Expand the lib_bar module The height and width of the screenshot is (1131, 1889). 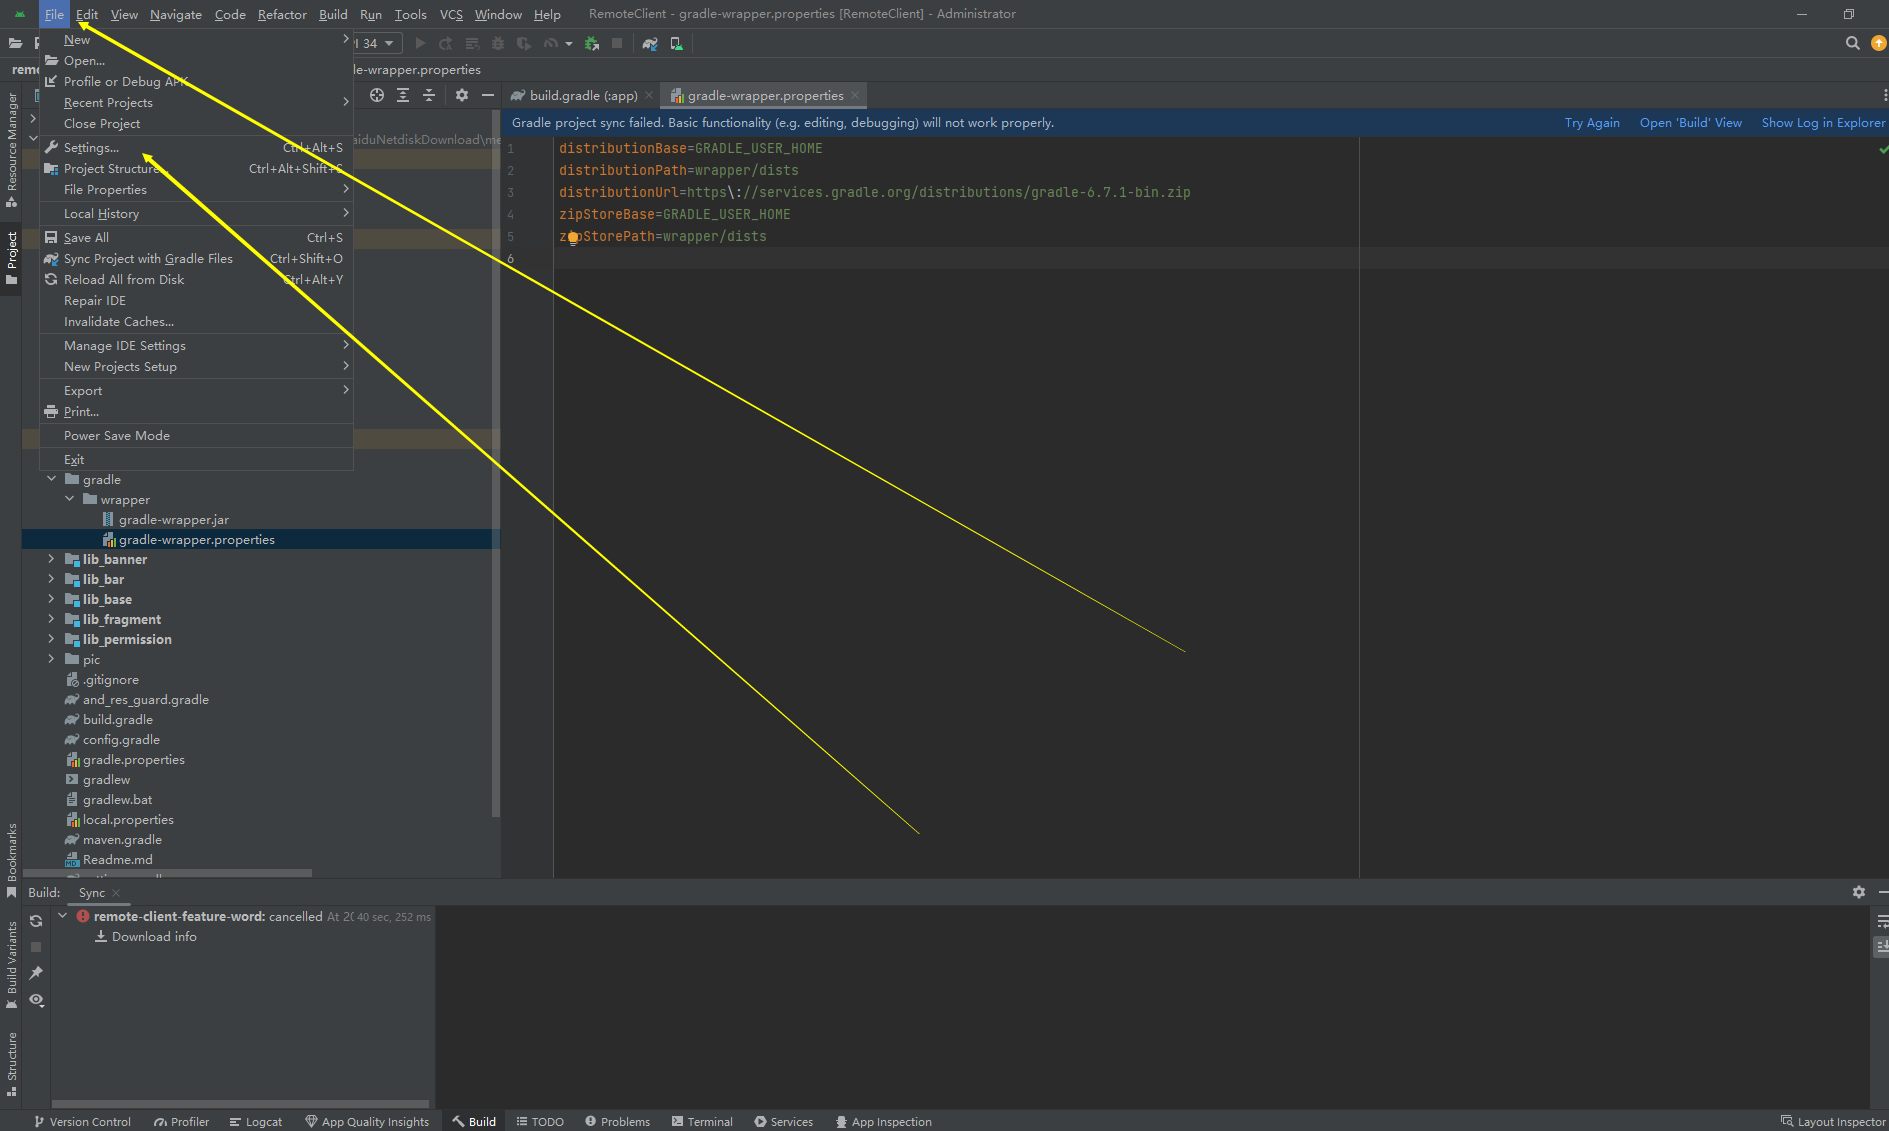(x=51, y=579)
